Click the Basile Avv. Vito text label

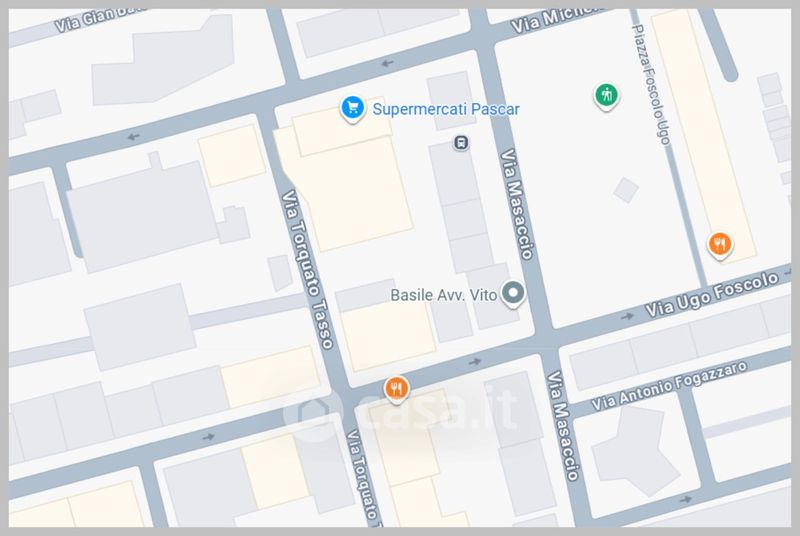click(x=443, y=295)
